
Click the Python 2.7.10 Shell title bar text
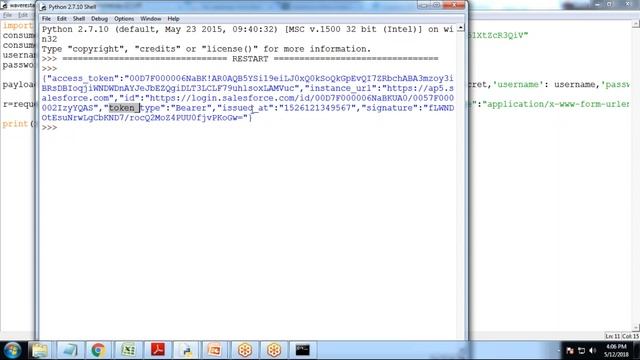[x=72, y=7]
